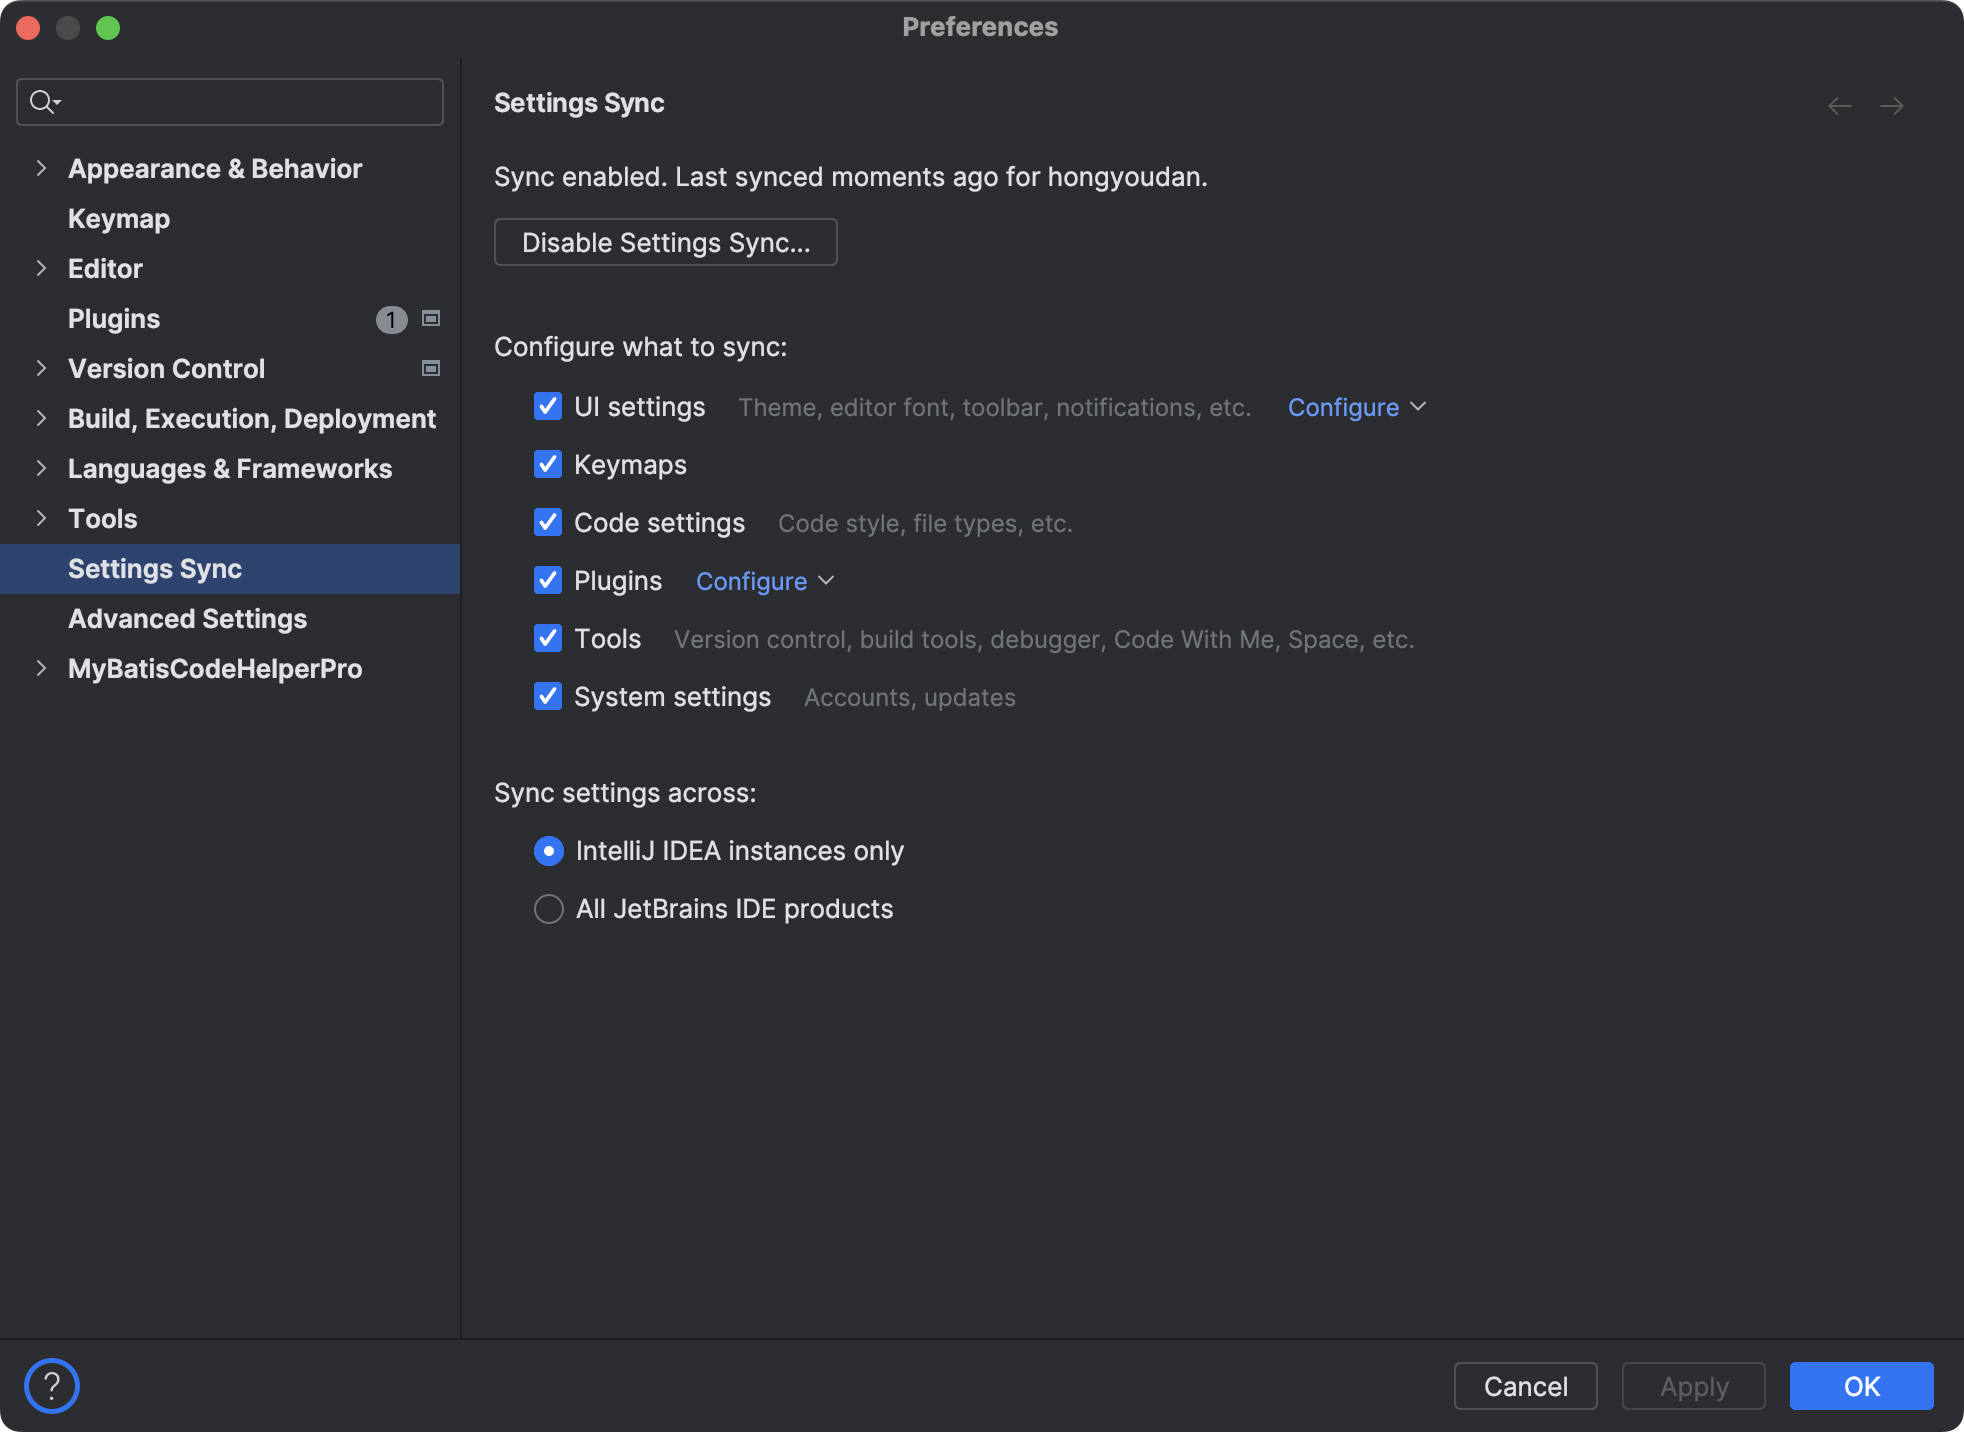This screenshot has width=1964, height=1432.
Task: Click project-level icon beside Plugins
Action: tap(431, 319)
